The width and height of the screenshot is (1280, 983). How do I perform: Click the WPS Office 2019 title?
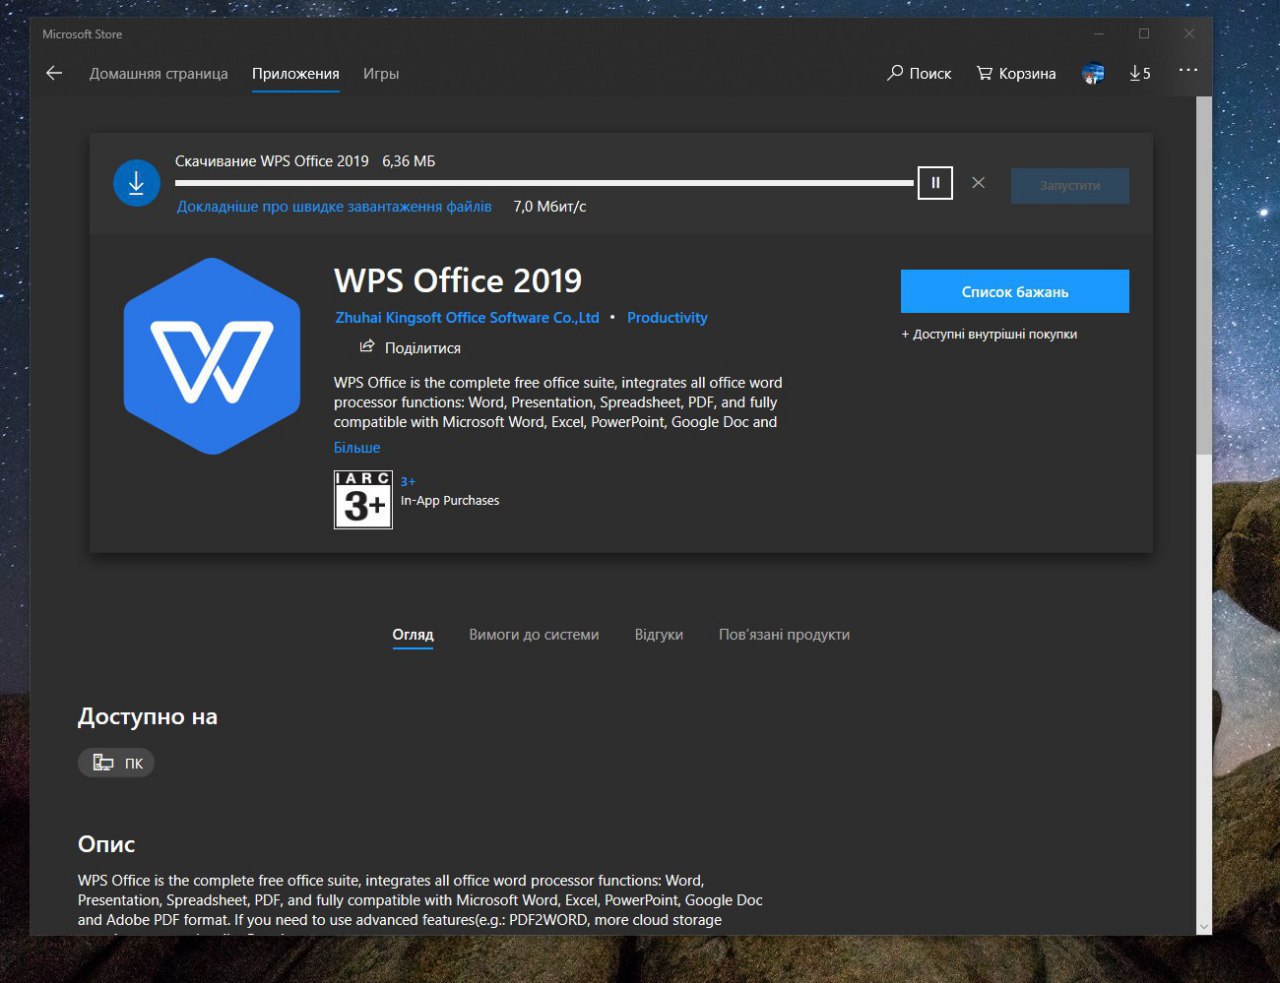tap(458, 280)
